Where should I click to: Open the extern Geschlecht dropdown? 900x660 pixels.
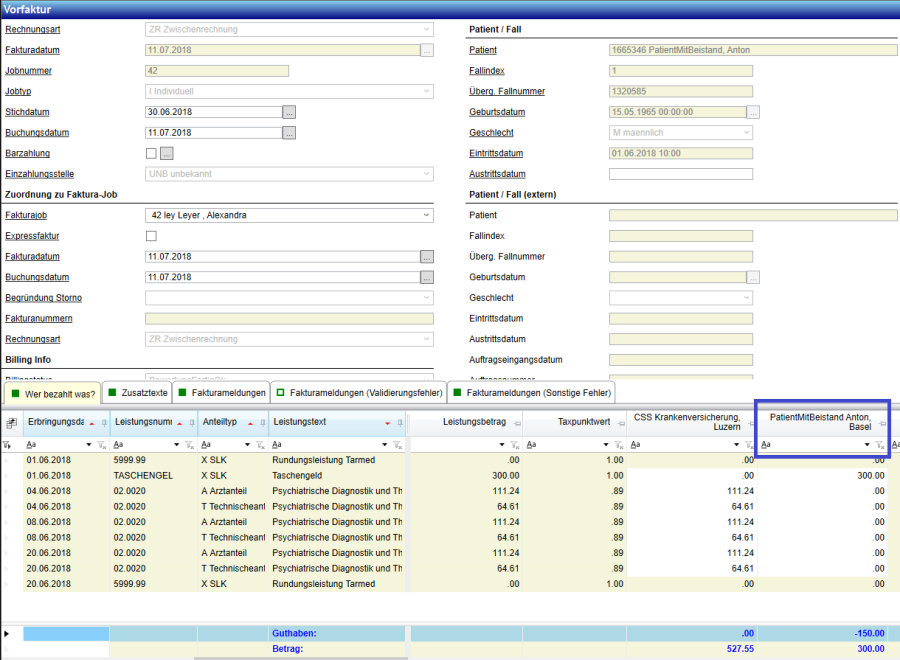coord(747,298)
